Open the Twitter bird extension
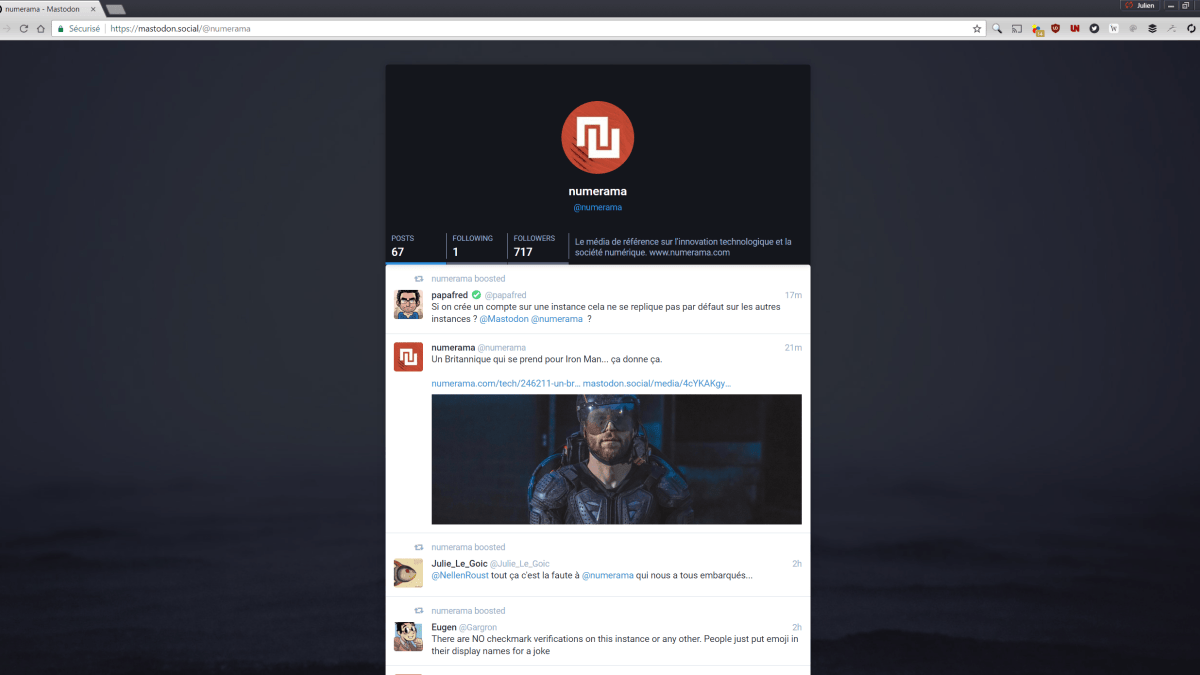Image resolution: width=1200 pixels, height=675 pixels. tap(1094, 29)
